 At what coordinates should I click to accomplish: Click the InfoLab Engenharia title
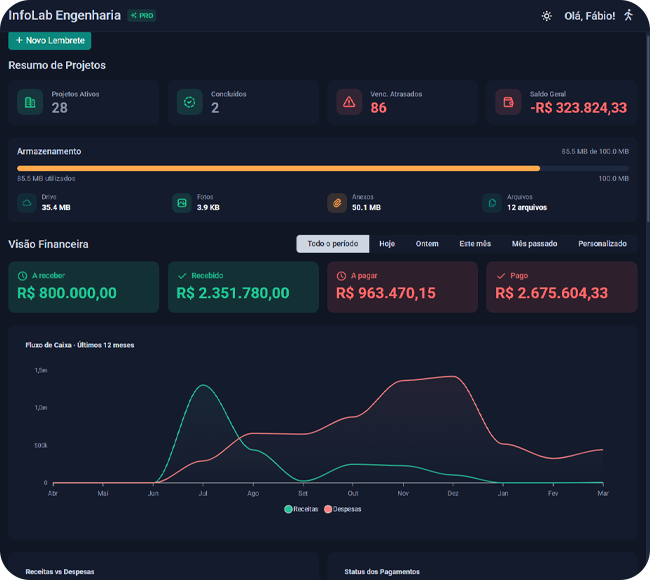65,15
